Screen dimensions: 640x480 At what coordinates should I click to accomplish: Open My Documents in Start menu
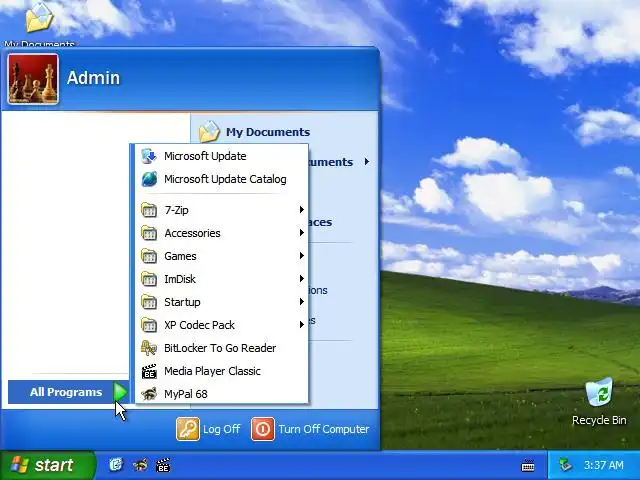268,132
